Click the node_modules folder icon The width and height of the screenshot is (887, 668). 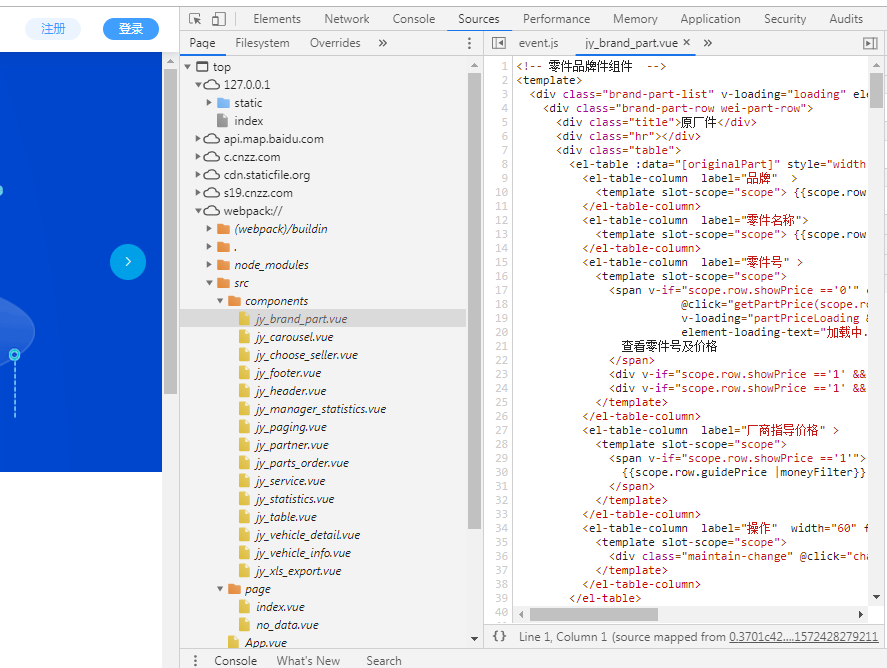(223, 265)
